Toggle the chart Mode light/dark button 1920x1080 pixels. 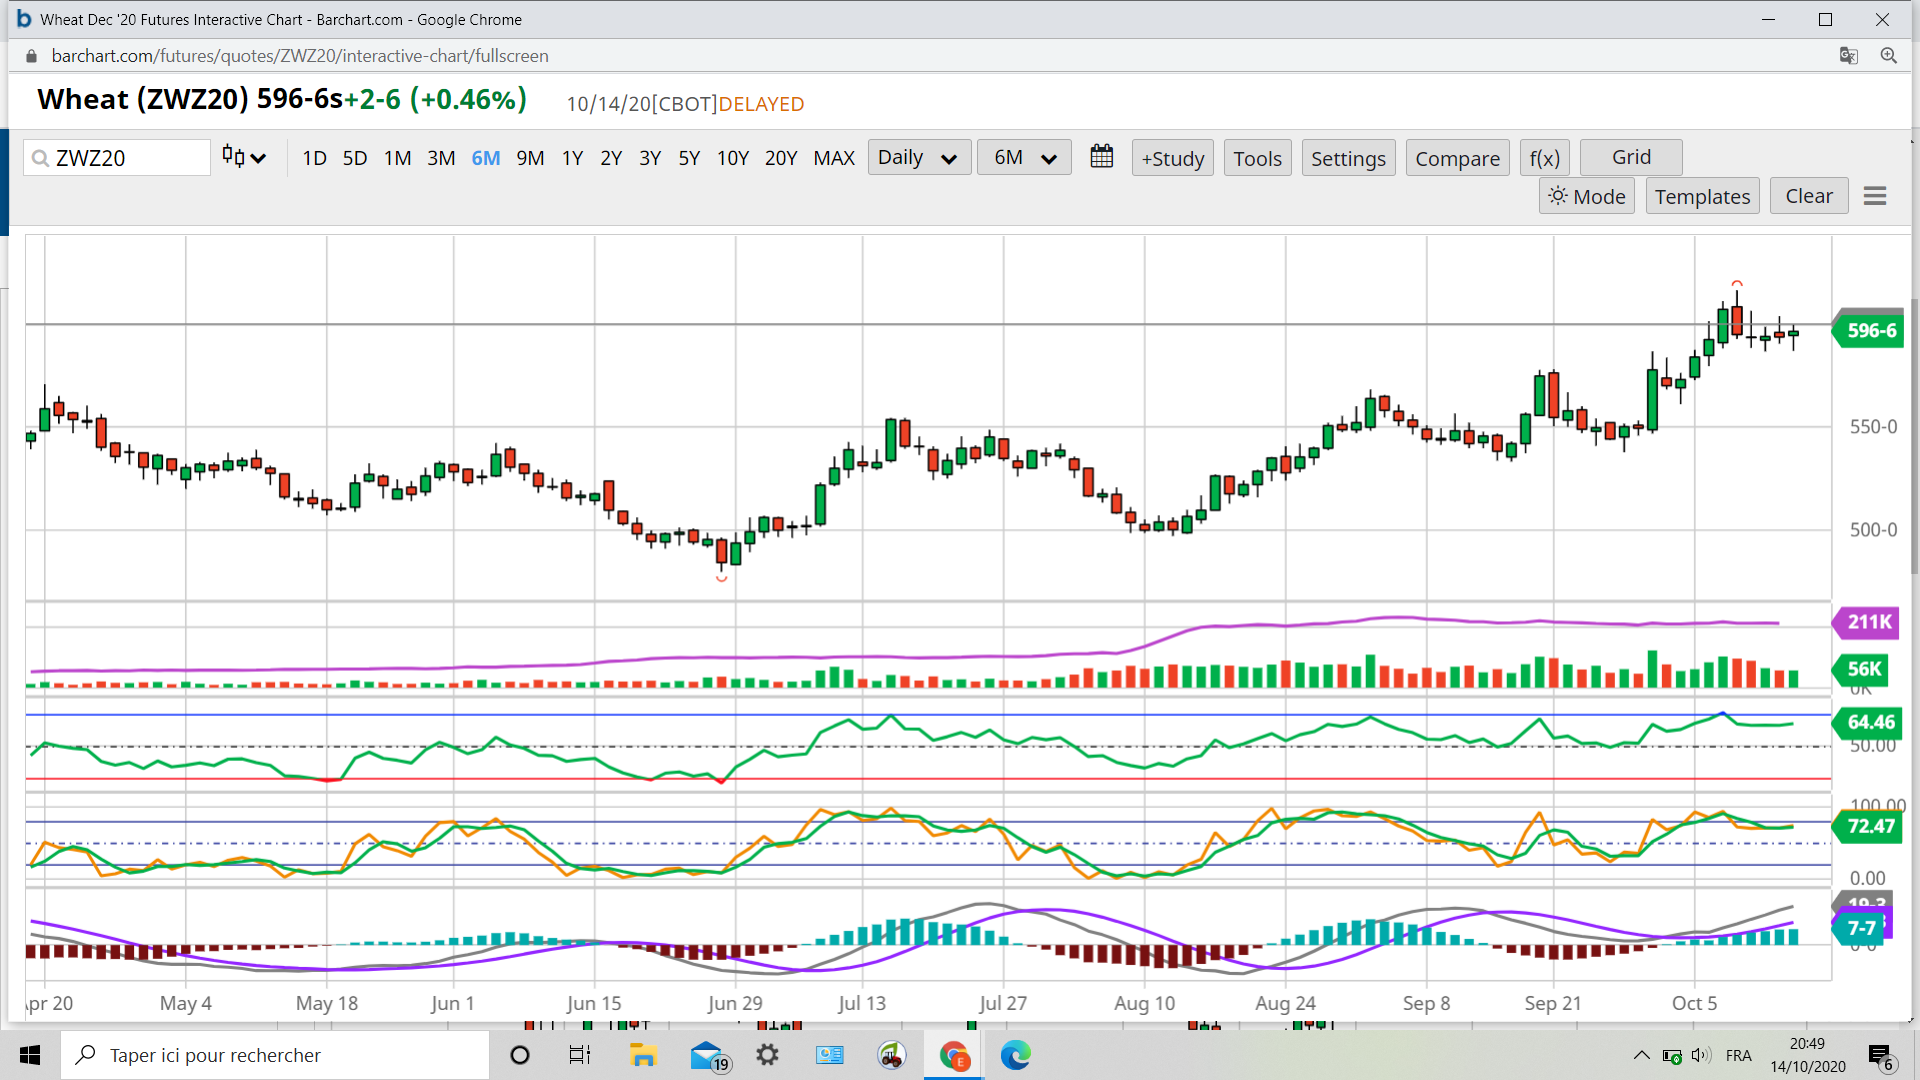click(x=1587, y=196)
